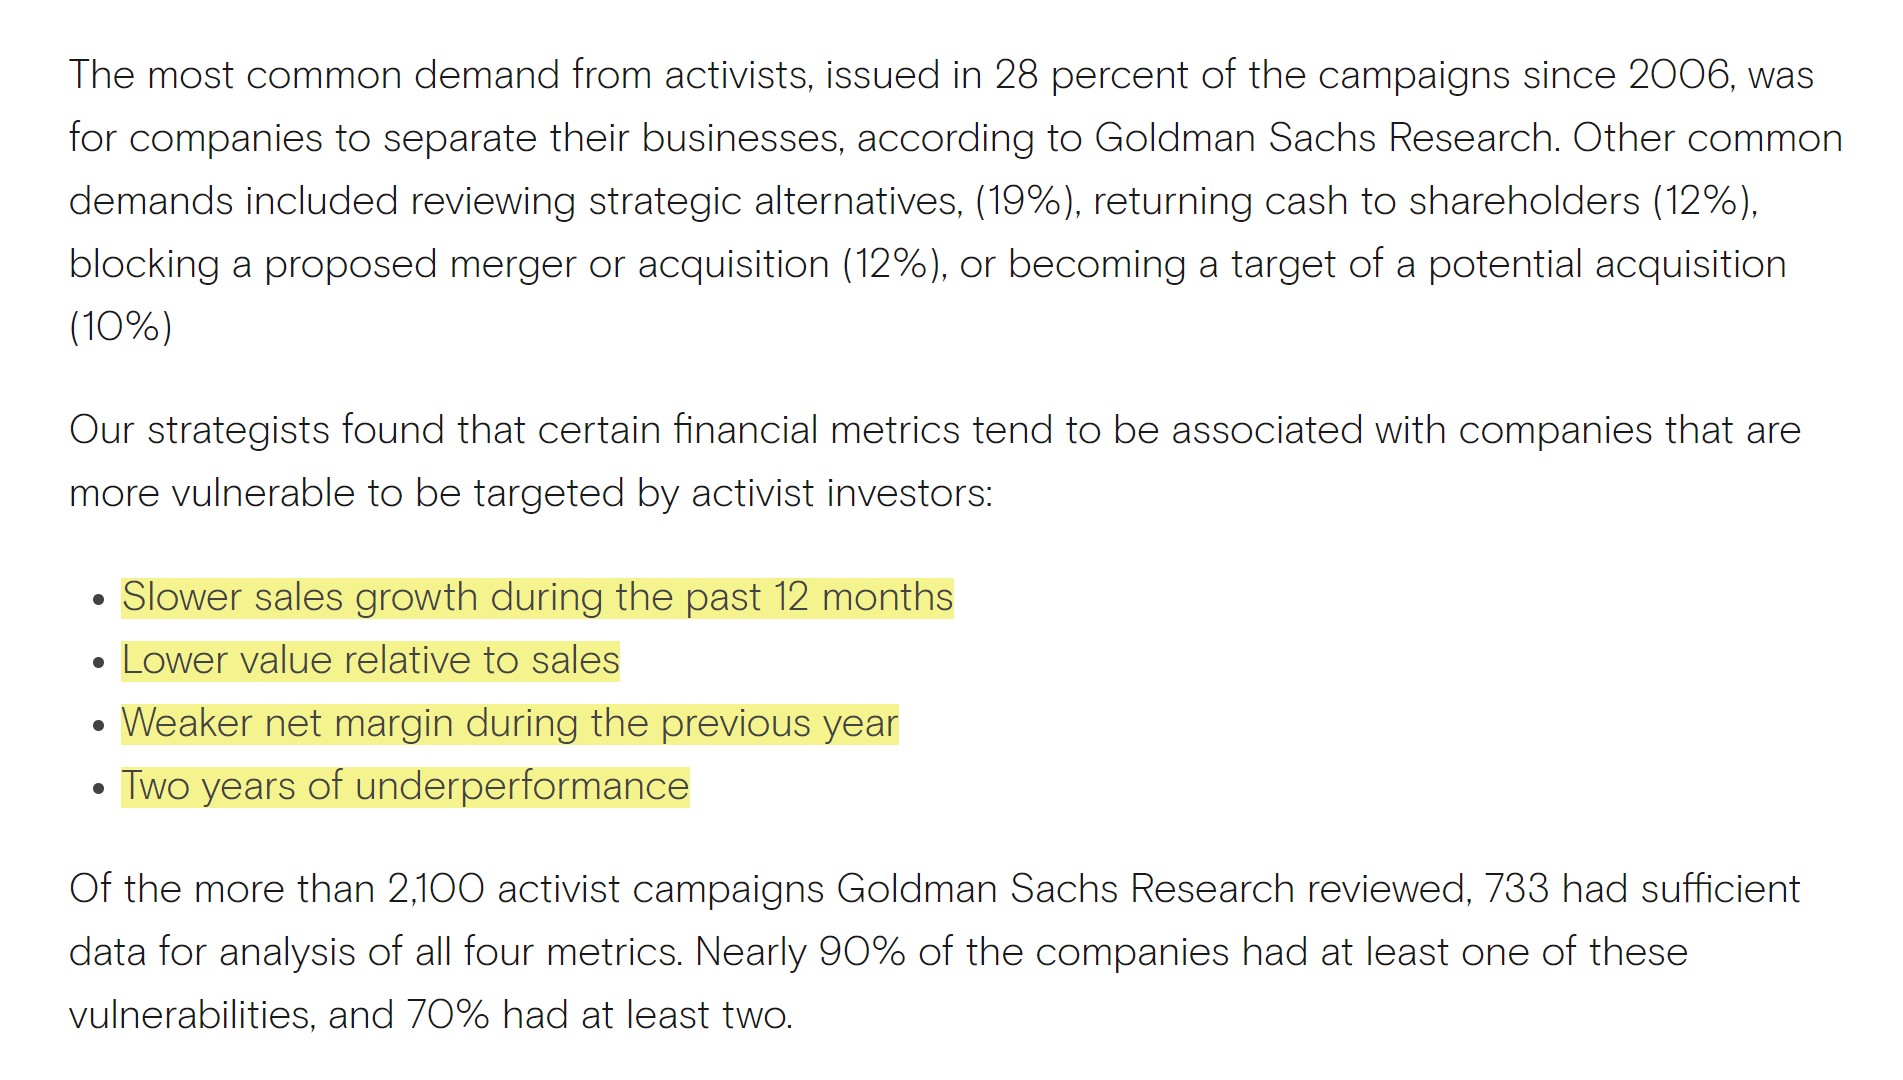The image size is (1903, 1080).
Task: Click the bullet before 'Weaker net margin'
Action: [98, 726]
